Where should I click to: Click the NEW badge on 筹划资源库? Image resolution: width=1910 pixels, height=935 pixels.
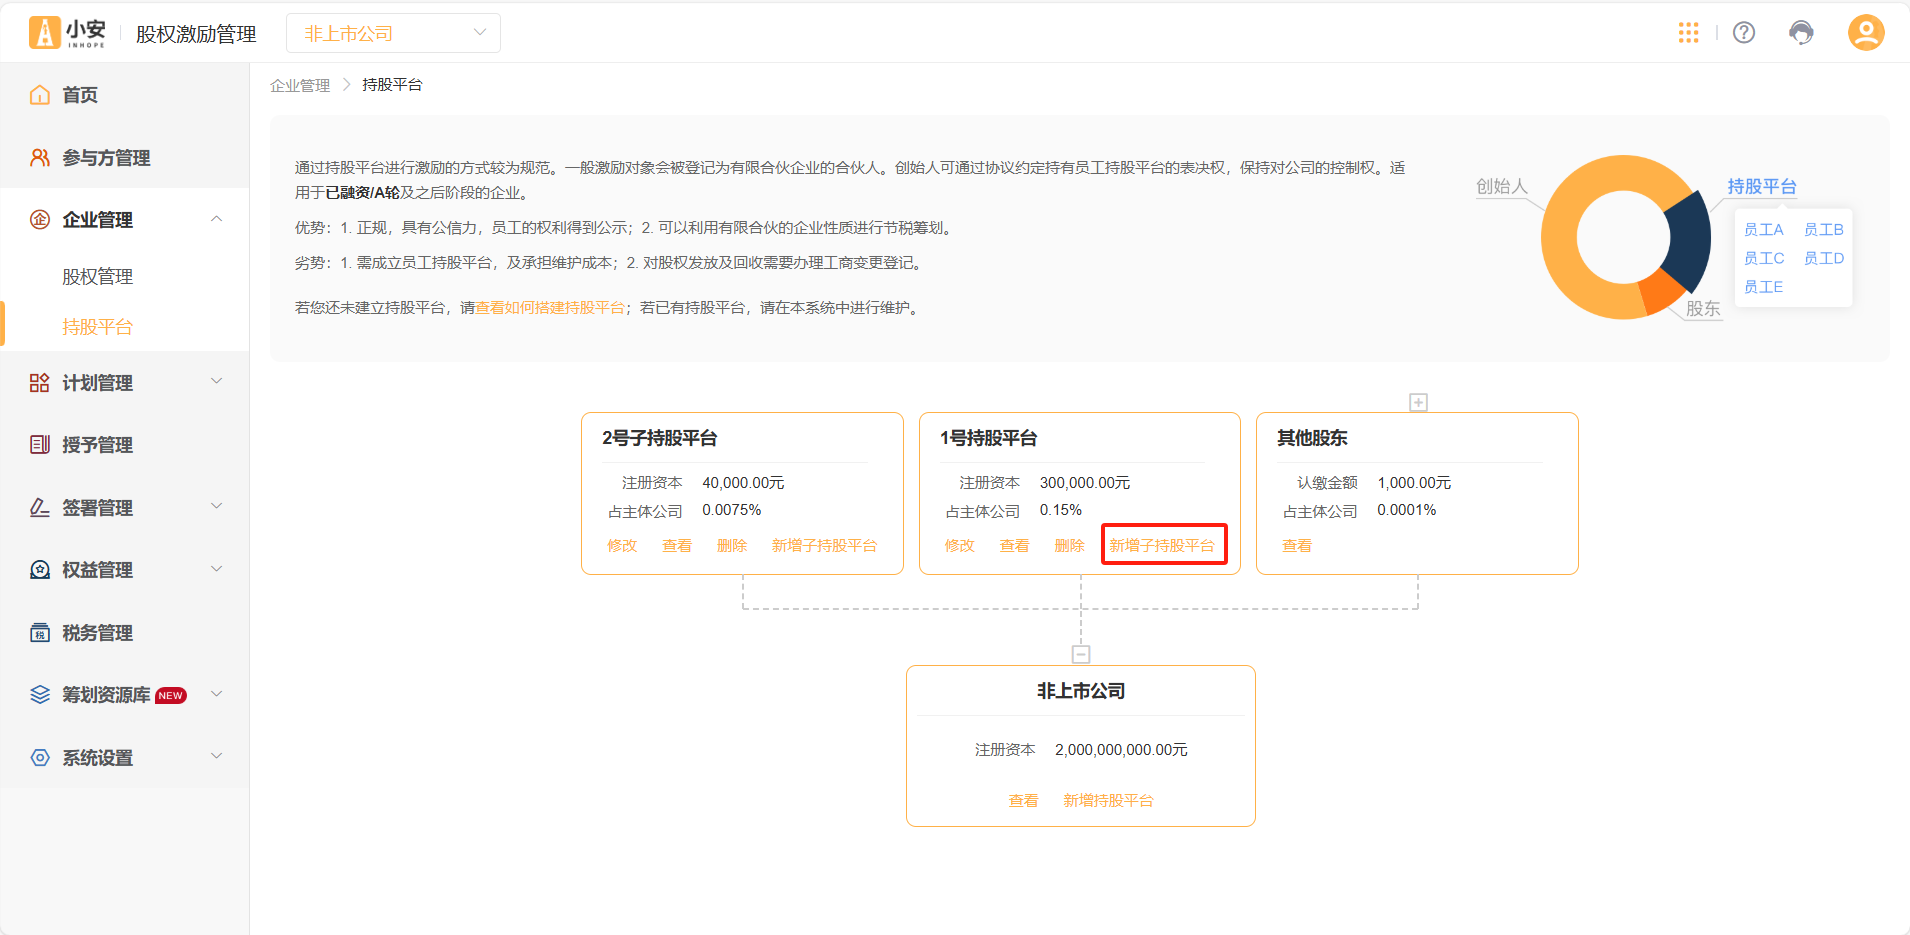[171, 696]
